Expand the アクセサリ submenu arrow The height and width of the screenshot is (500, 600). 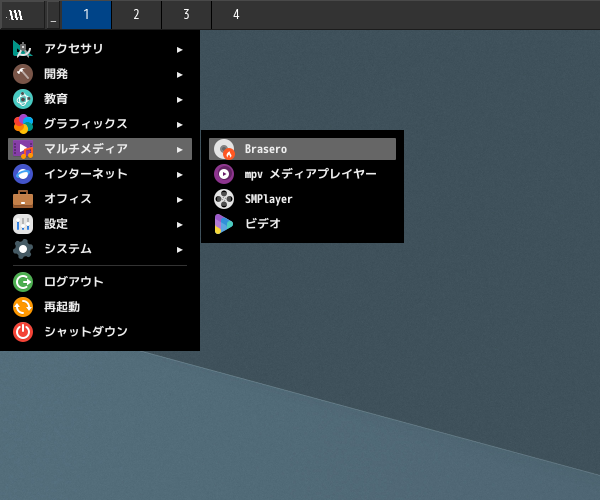(179, 50)
